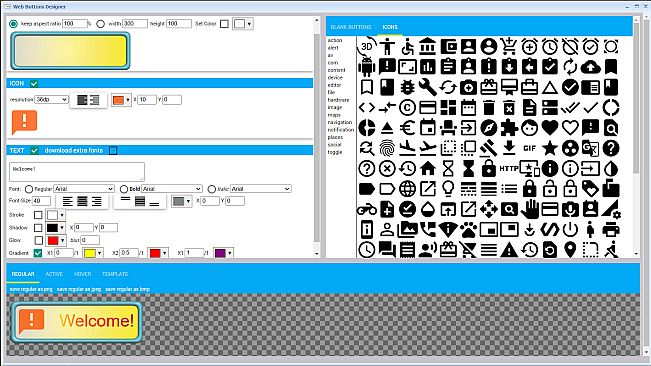This screenshot has width=651, height=366.
Task: Select the 3D rotation icon
Action: (367, 46)
